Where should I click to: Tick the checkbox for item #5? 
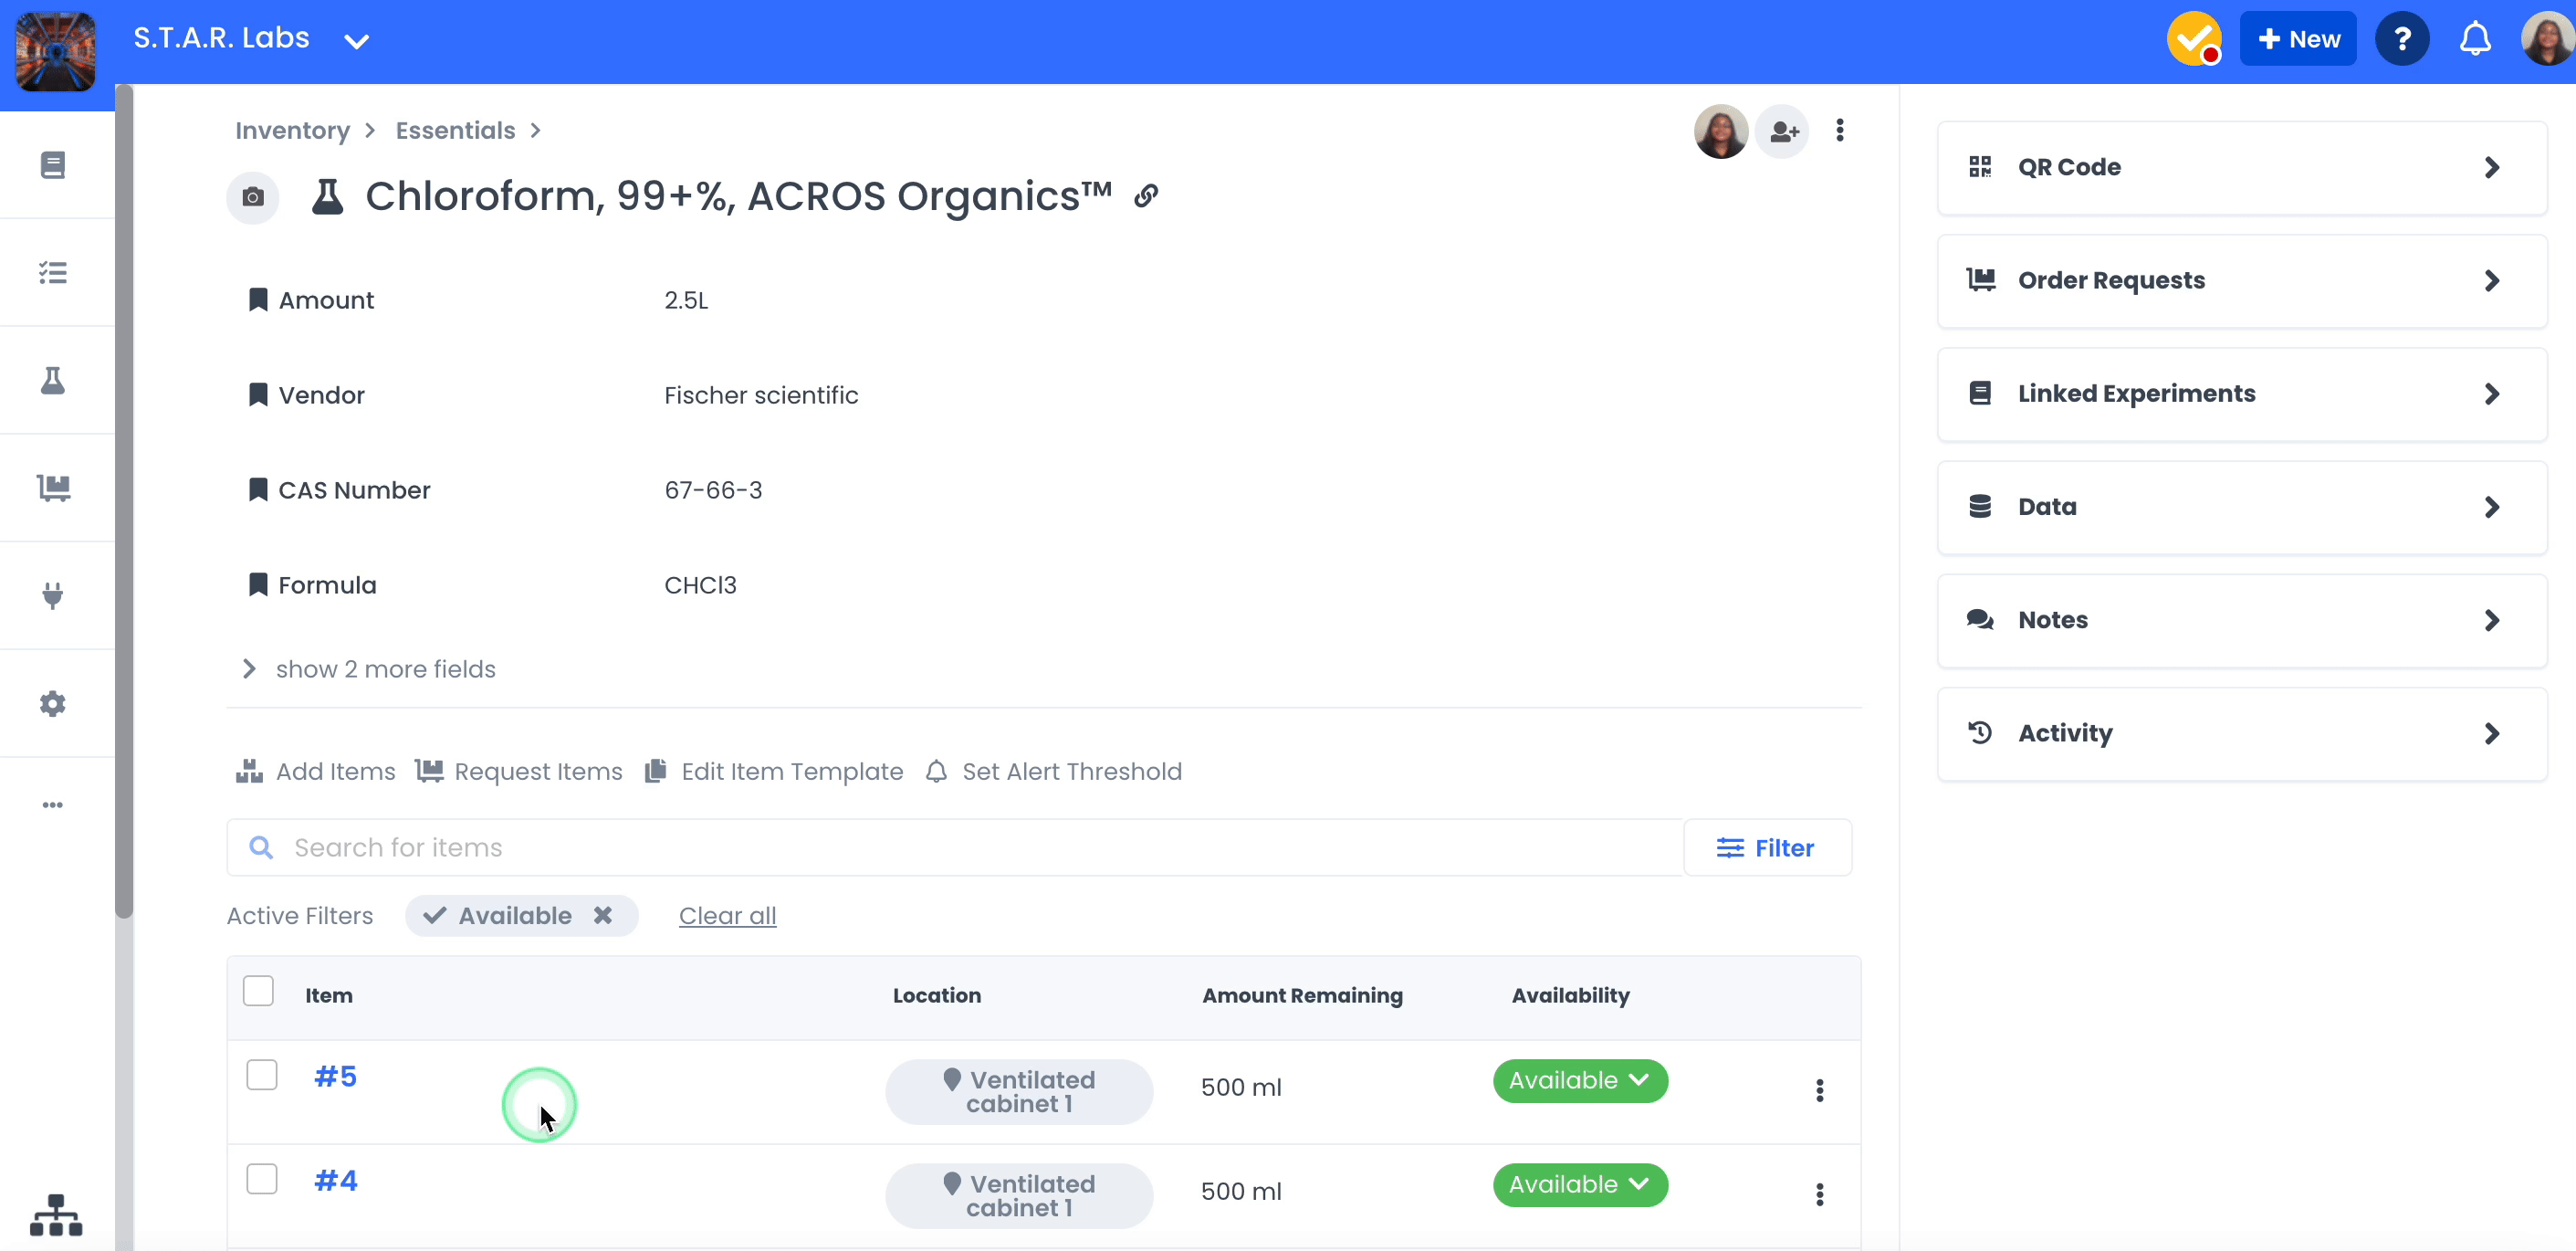262,1075
